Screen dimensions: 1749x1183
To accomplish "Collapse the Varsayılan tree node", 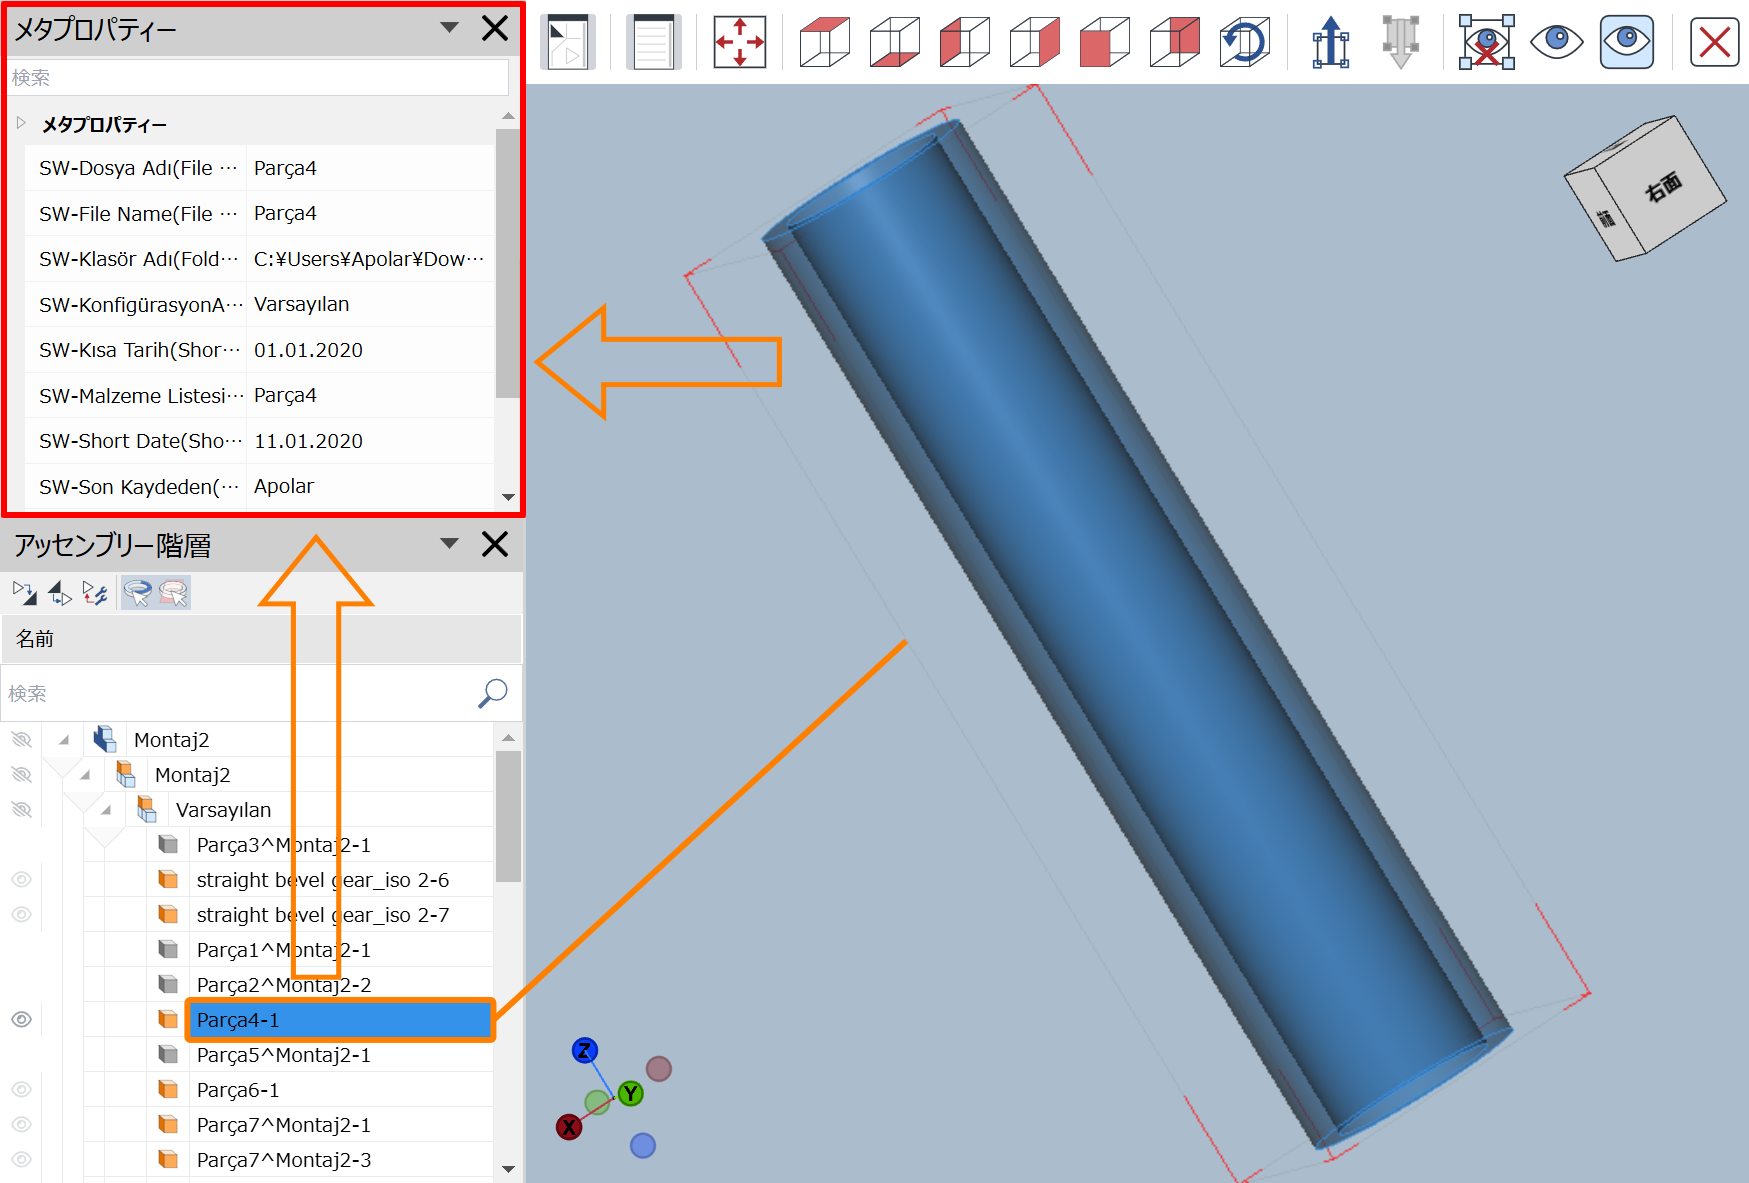I will point(106,810).
